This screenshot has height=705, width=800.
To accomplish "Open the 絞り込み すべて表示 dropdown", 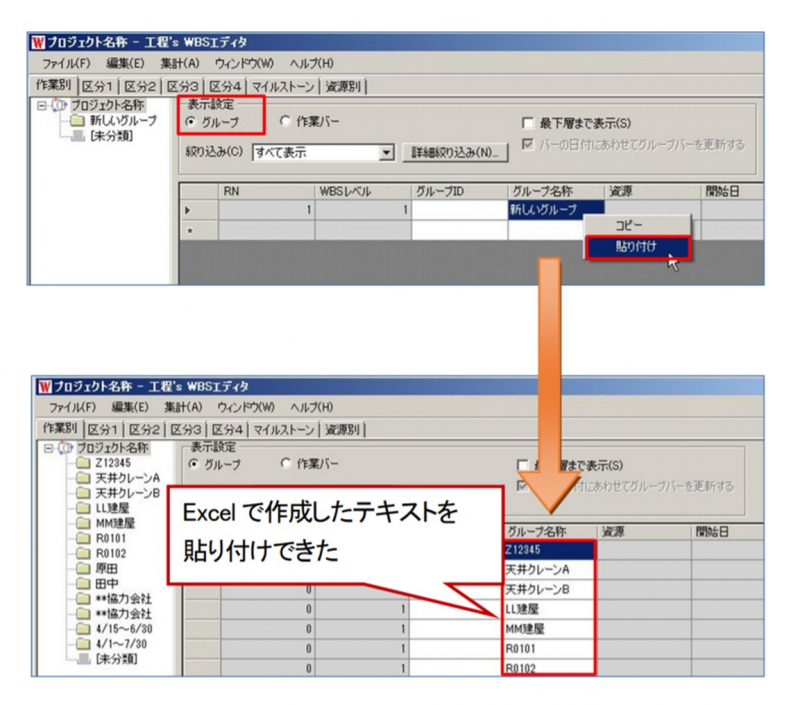I will coord(387,153).
